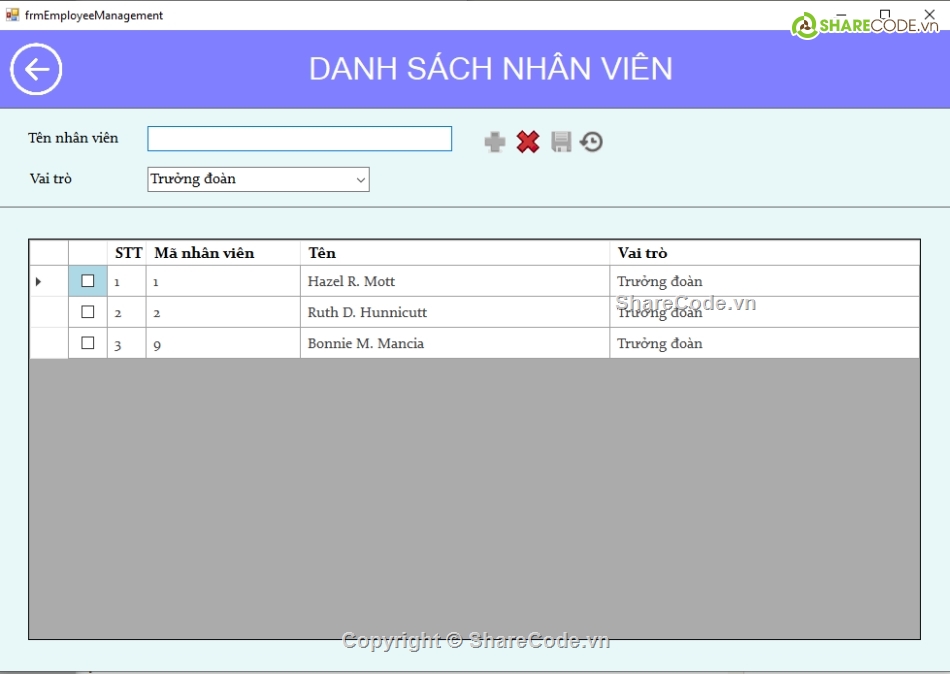The height and width of the screenshot is (674, 950).
Task: Click the STT column header
Action: tap(127, 253)
